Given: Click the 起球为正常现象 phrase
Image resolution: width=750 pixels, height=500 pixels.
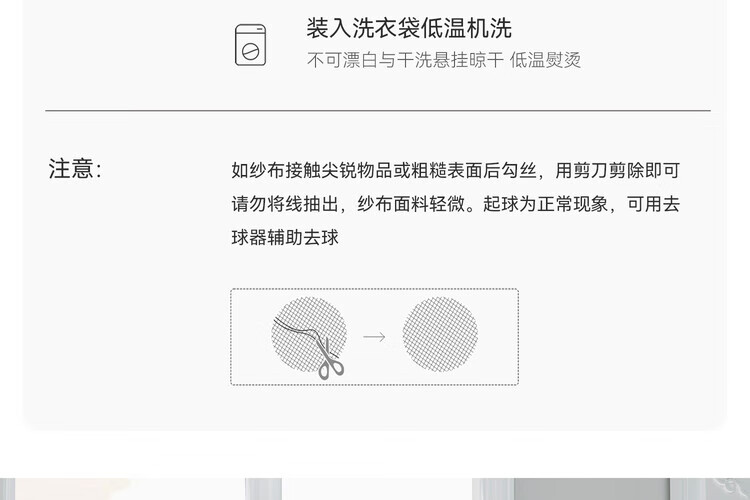Looking at the screenshot, I should [x=546, y=204].
